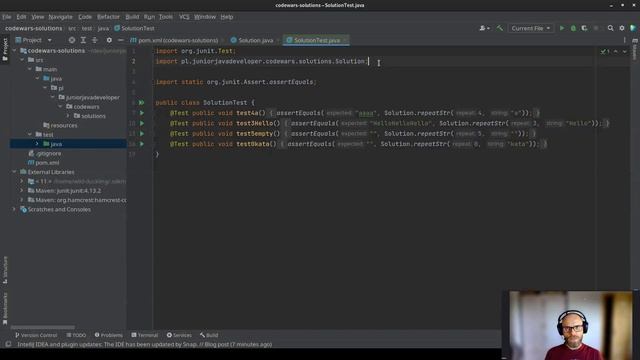Toggle the Project side tool window button

[5, 49]
